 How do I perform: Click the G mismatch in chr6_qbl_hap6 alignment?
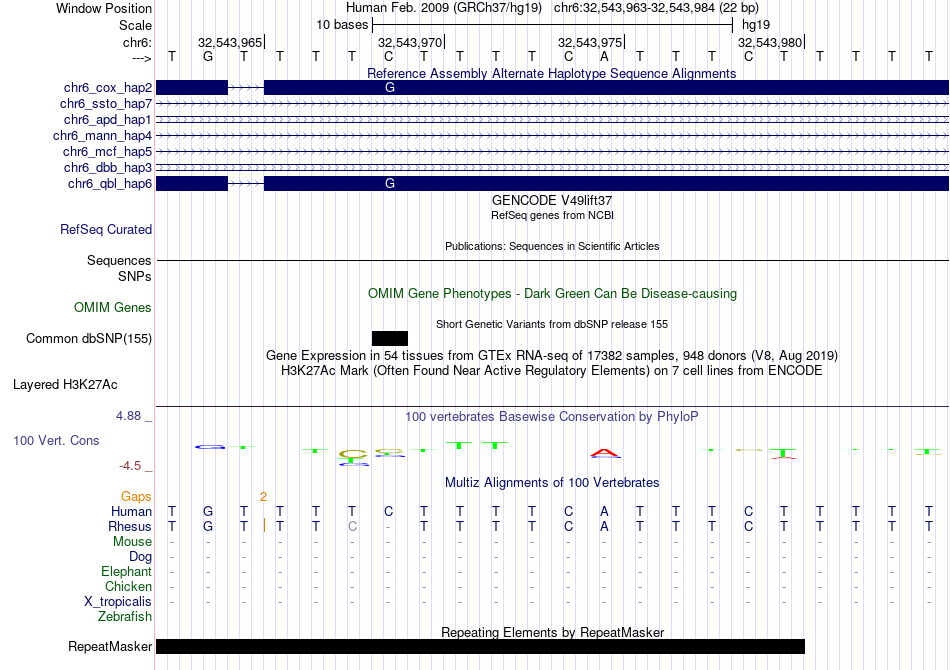(390, 184)
